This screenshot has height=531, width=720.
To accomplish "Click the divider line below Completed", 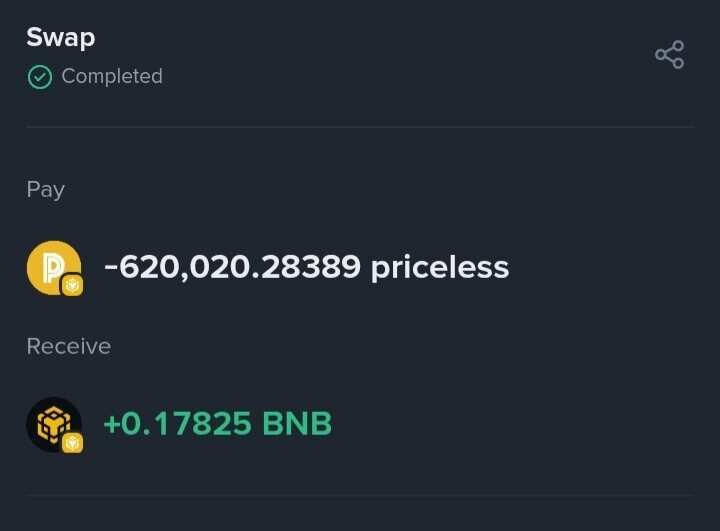I will 360,127.
